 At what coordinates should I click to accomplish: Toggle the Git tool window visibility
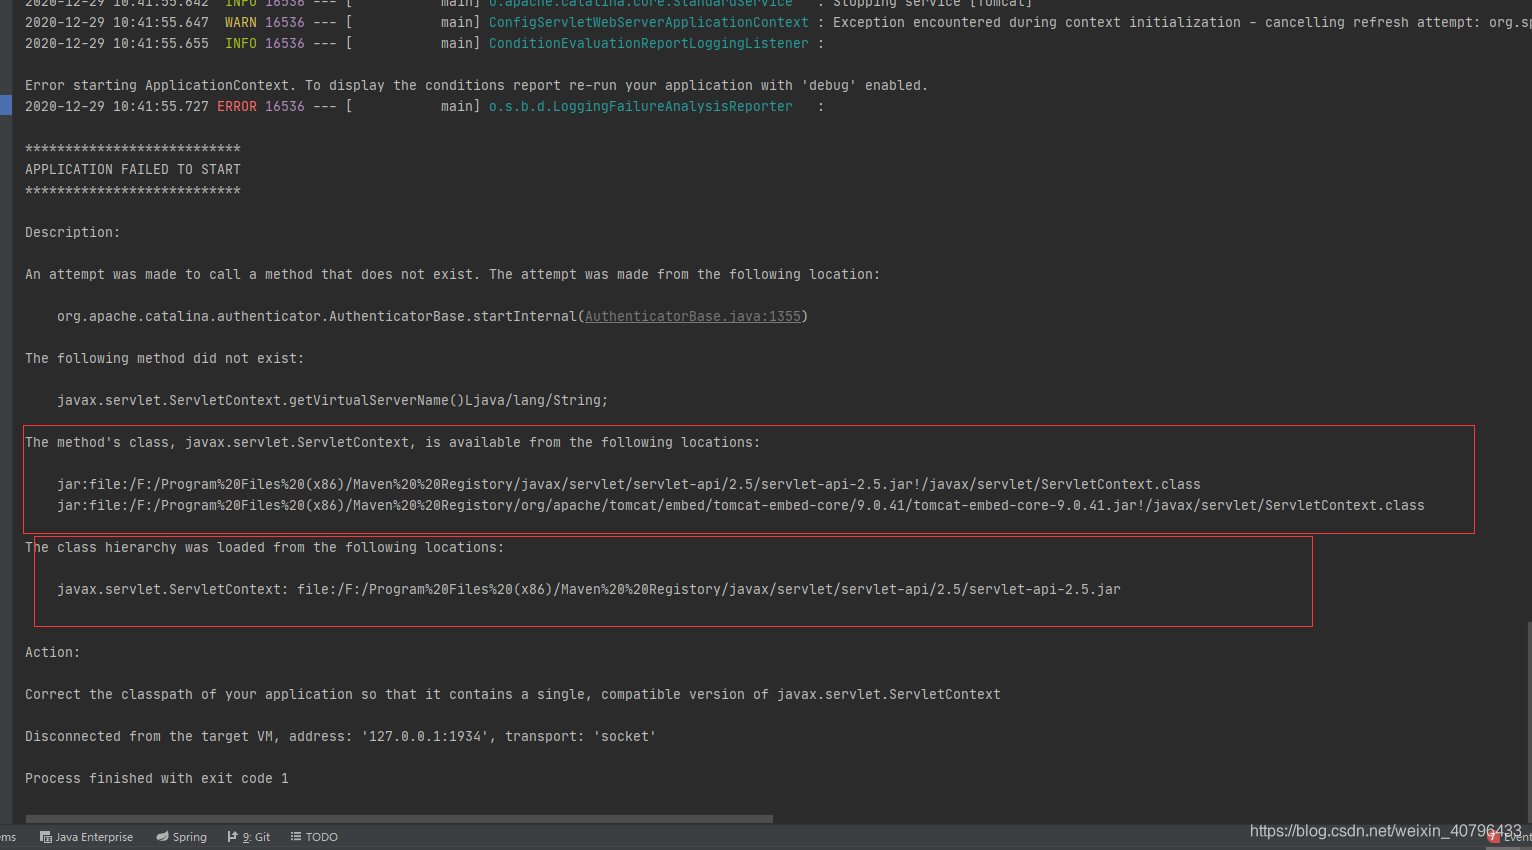(x=248, y=837)
